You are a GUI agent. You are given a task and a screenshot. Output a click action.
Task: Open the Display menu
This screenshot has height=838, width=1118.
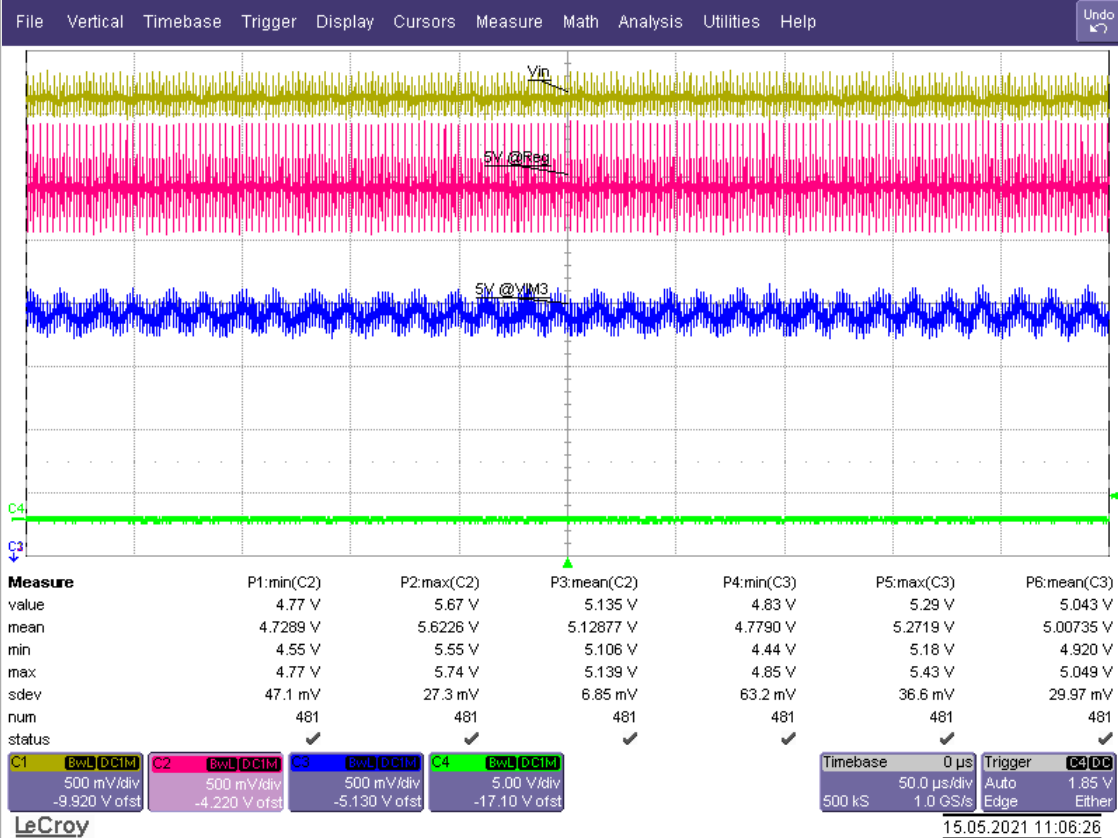[344, 22]
